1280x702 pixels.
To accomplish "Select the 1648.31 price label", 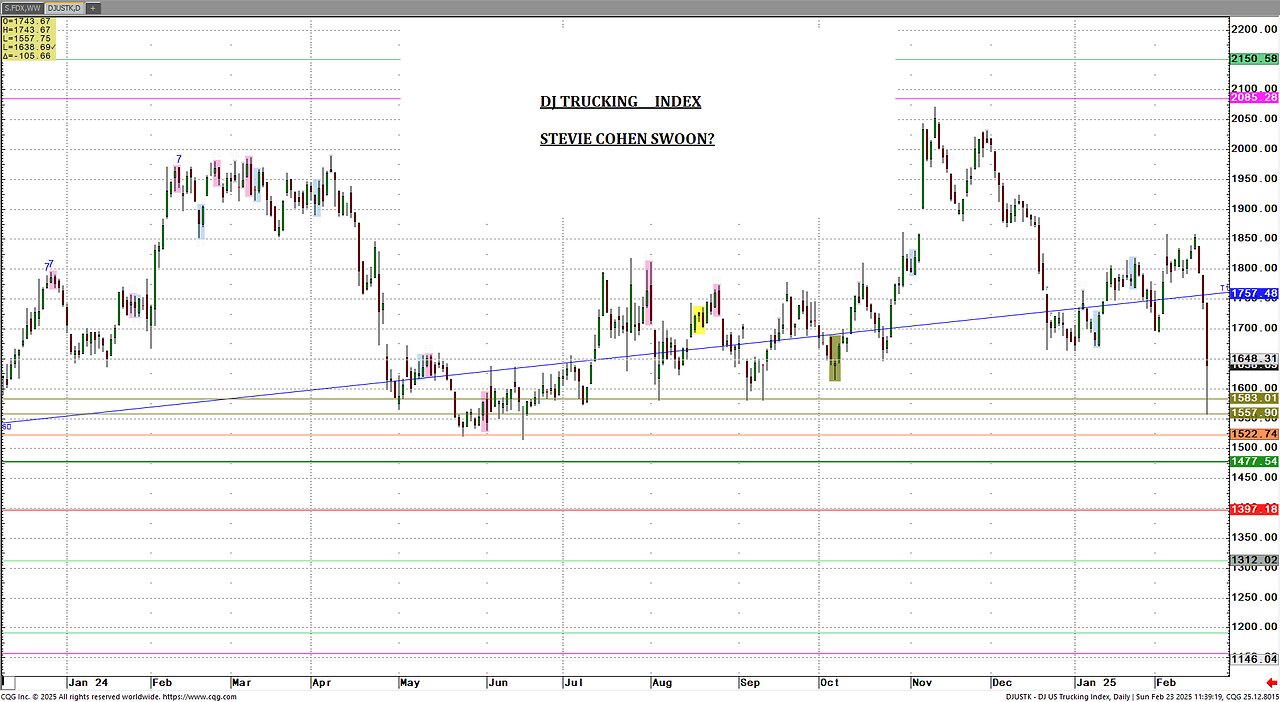I will point(1254,358).
